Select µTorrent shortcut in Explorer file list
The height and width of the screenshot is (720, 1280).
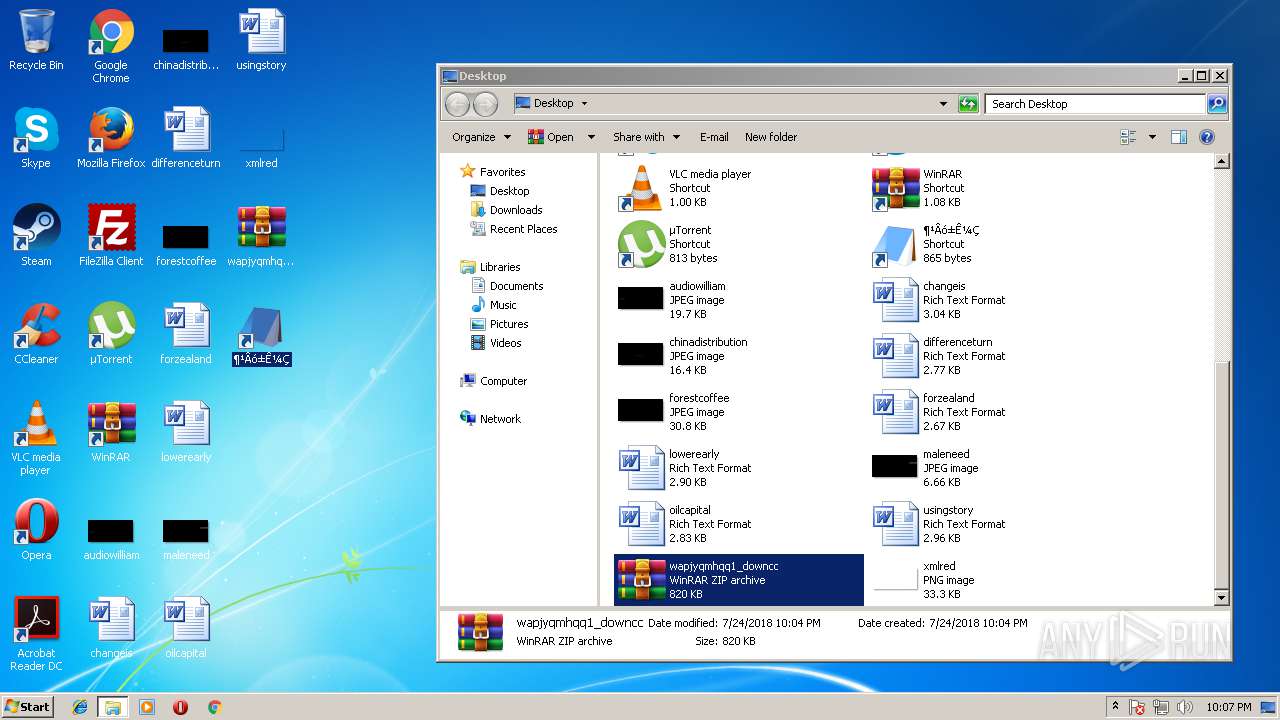[x=738, y=244]
